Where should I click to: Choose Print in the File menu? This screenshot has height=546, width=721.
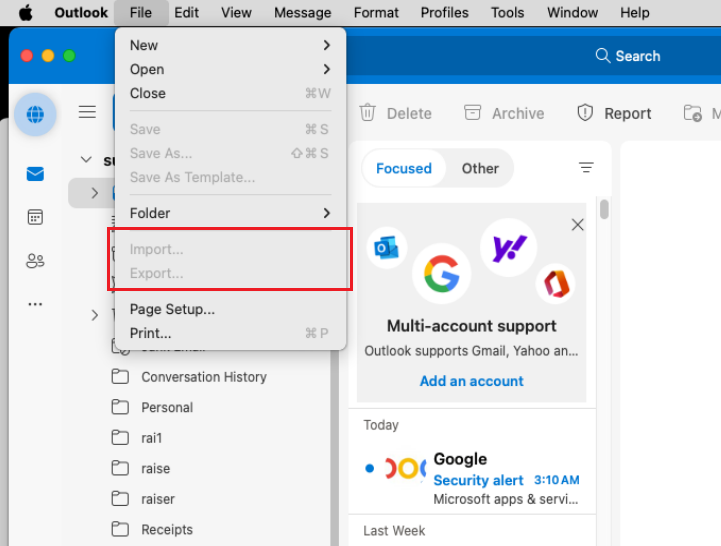pyautogui.click(x=230, y=333)
